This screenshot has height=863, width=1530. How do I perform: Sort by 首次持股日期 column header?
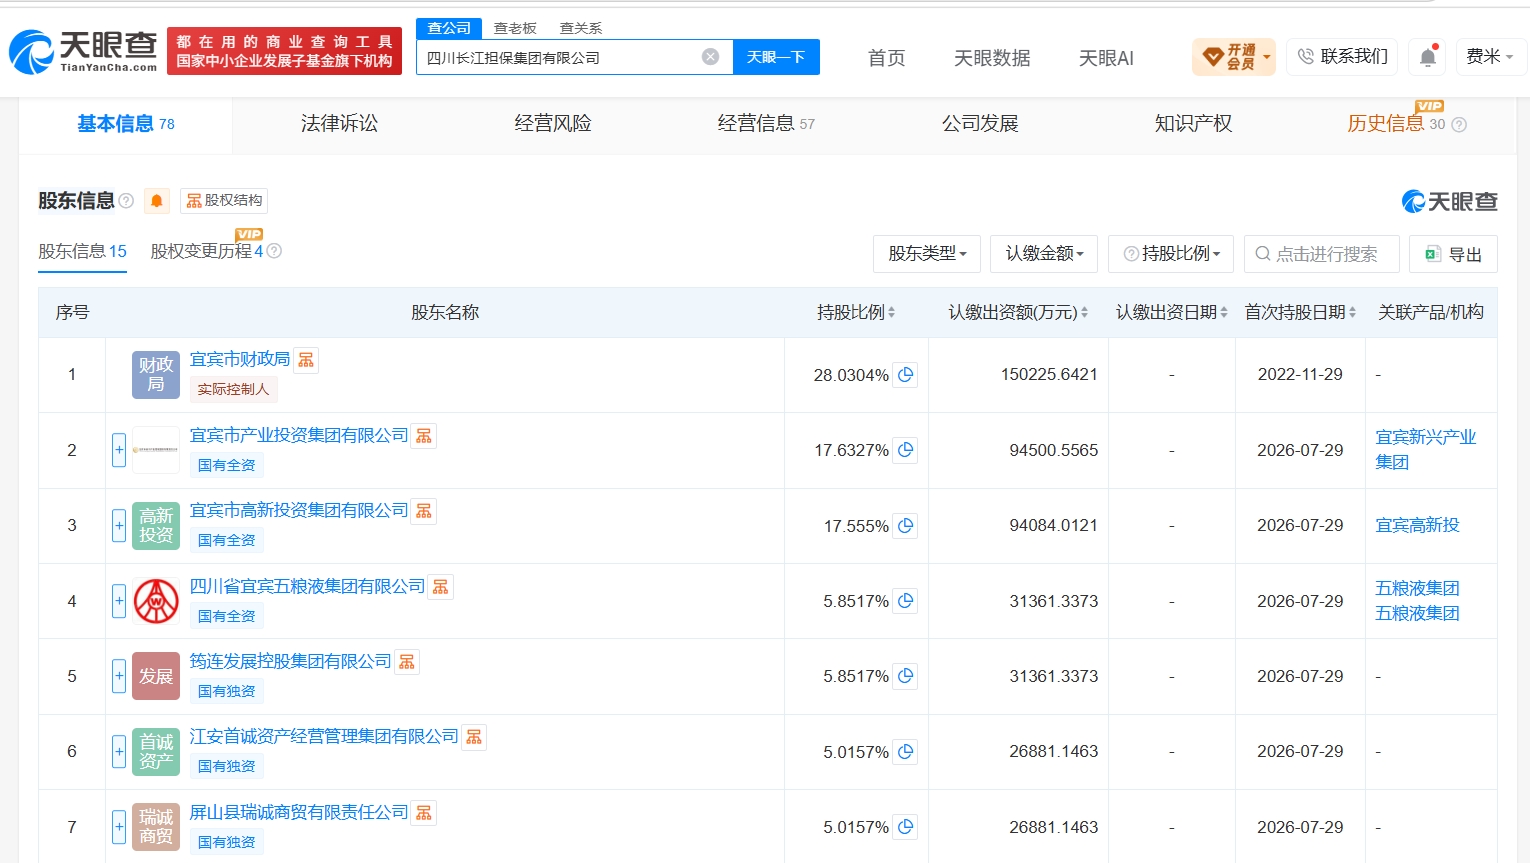pos(1300,313)
